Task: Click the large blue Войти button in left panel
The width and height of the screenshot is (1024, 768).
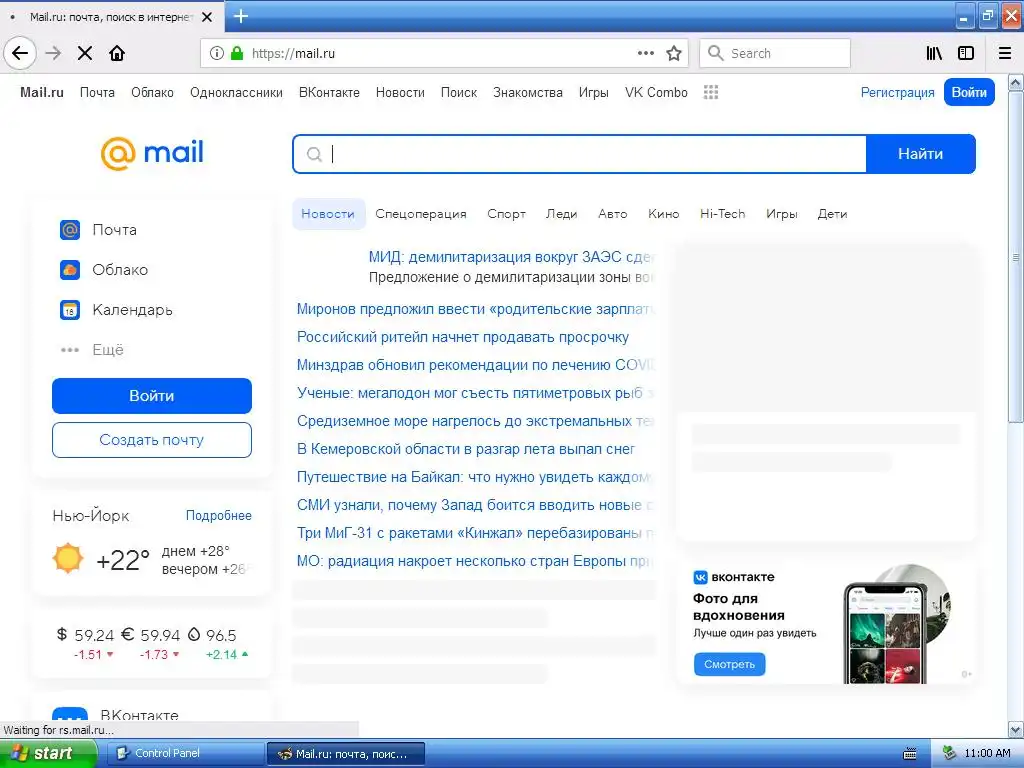Action: [152, 396]
